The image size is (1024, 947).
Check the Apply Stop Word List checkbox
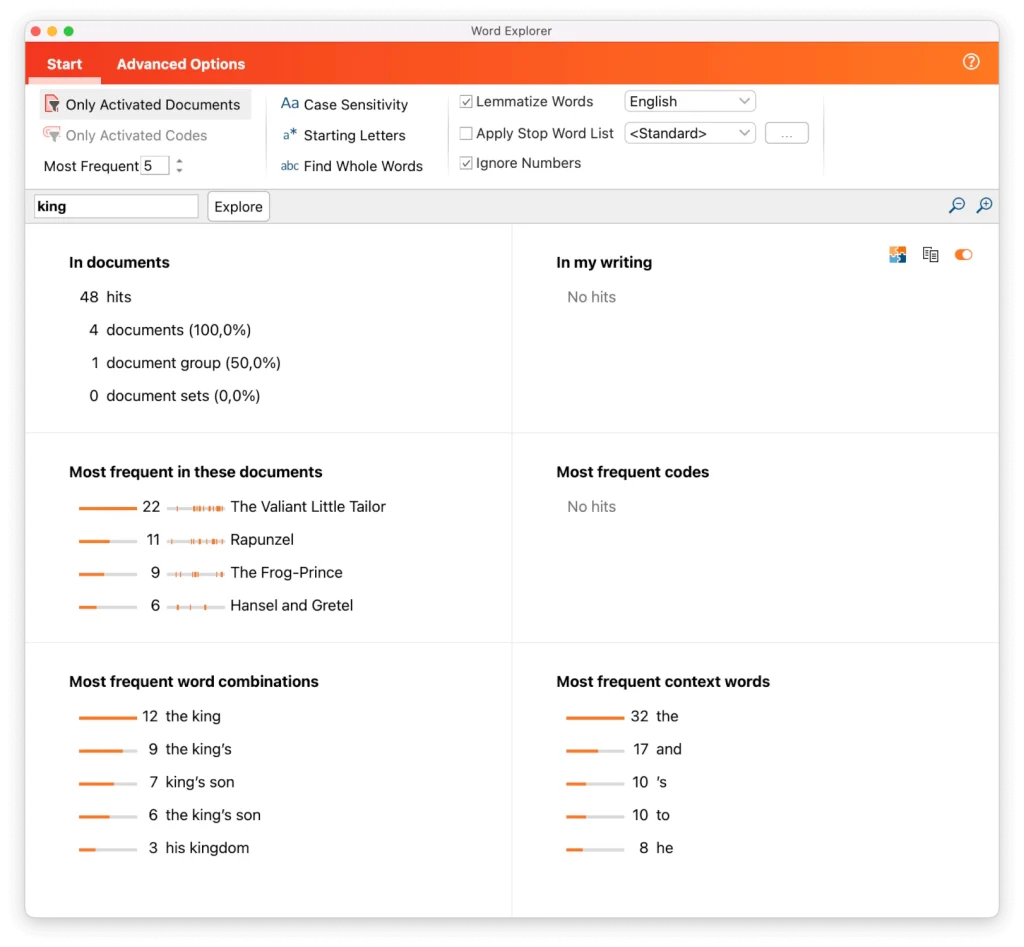466,133
